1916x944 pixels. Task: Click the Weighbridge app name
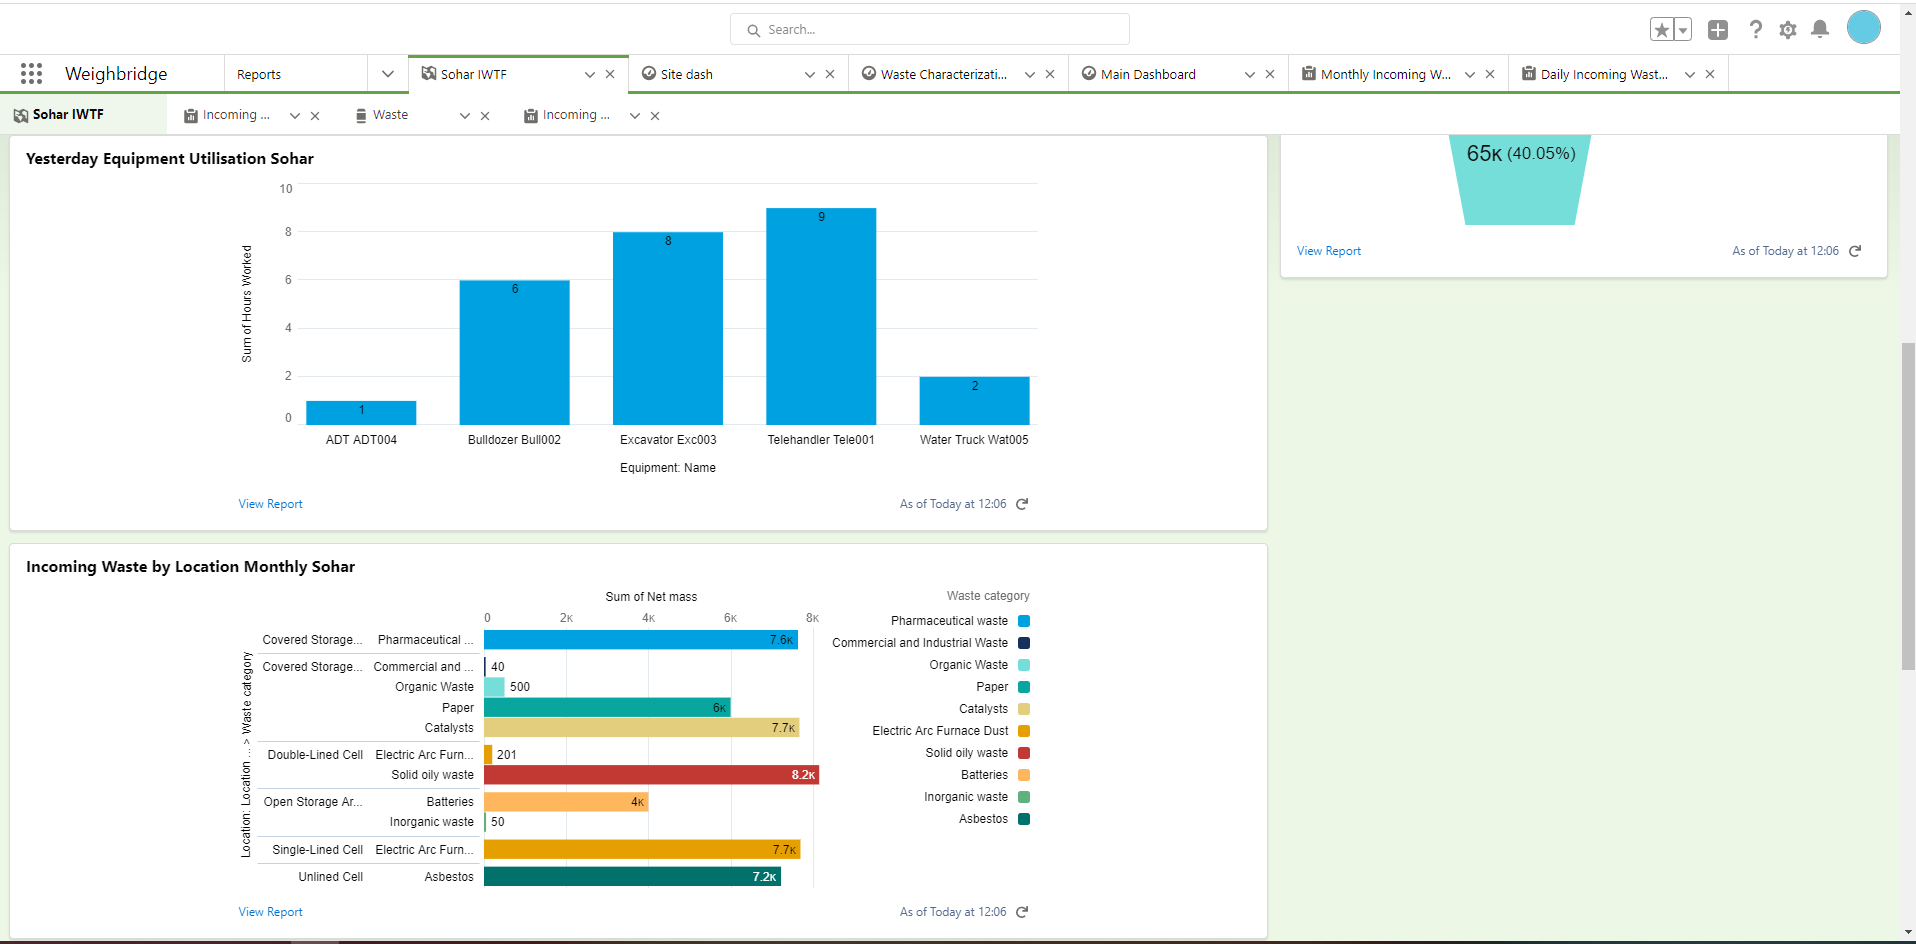tap(116, 73)
